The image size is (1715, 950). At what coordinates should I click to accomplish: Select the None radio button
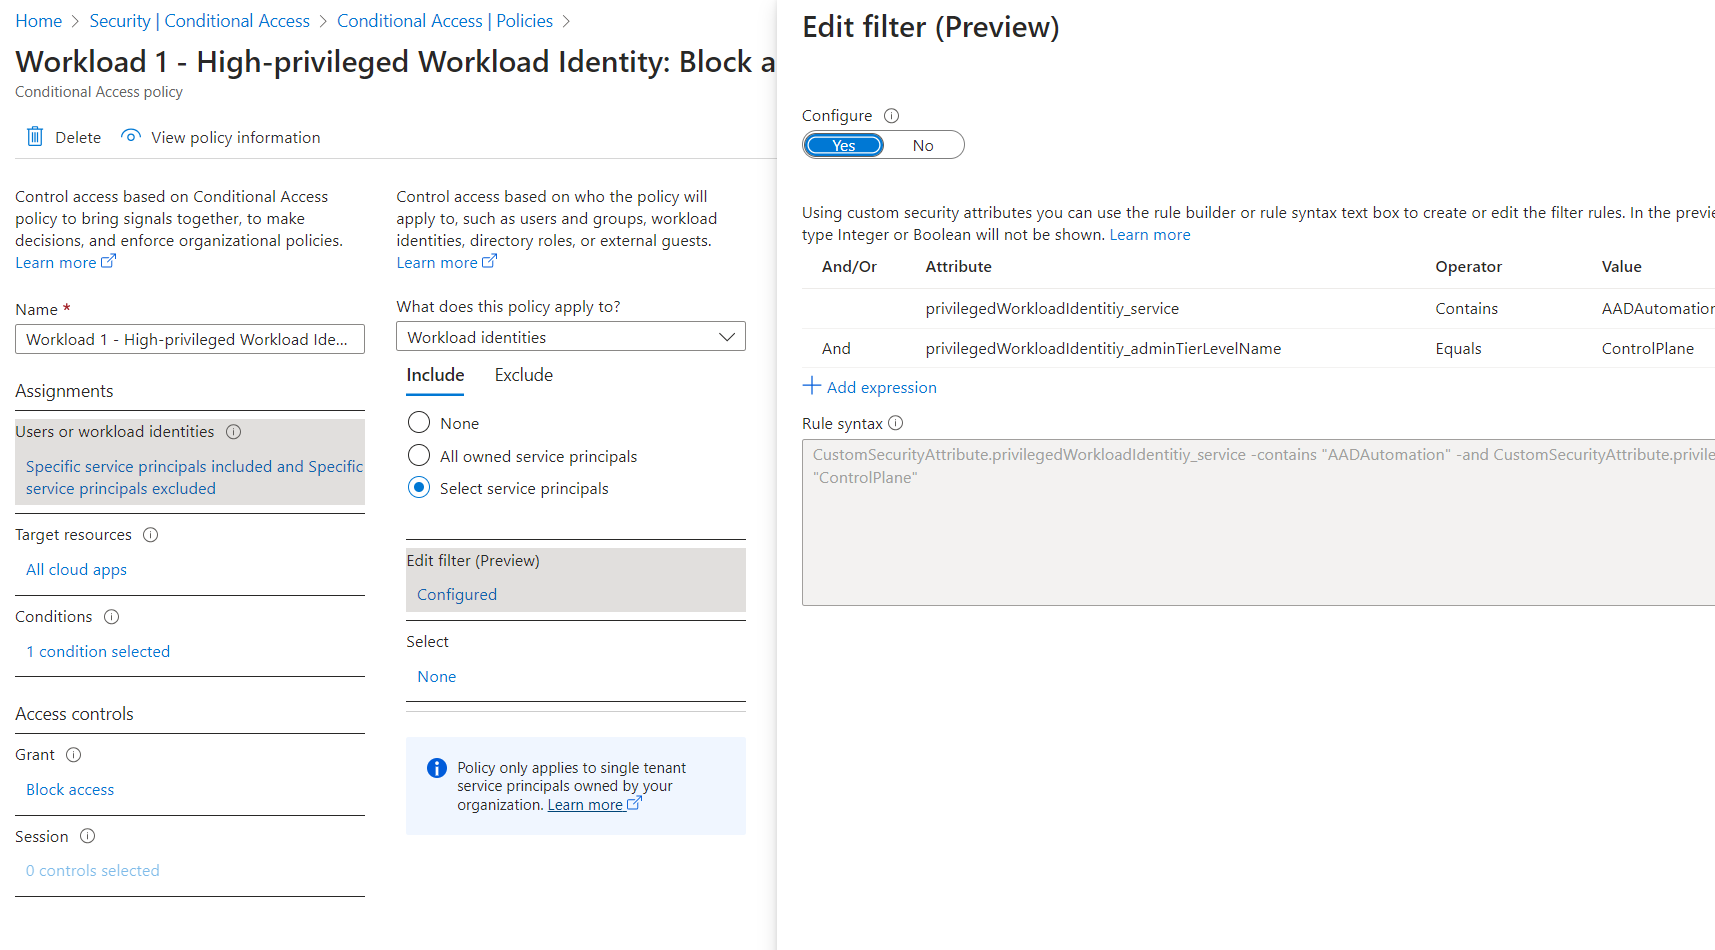click(419, 423)
